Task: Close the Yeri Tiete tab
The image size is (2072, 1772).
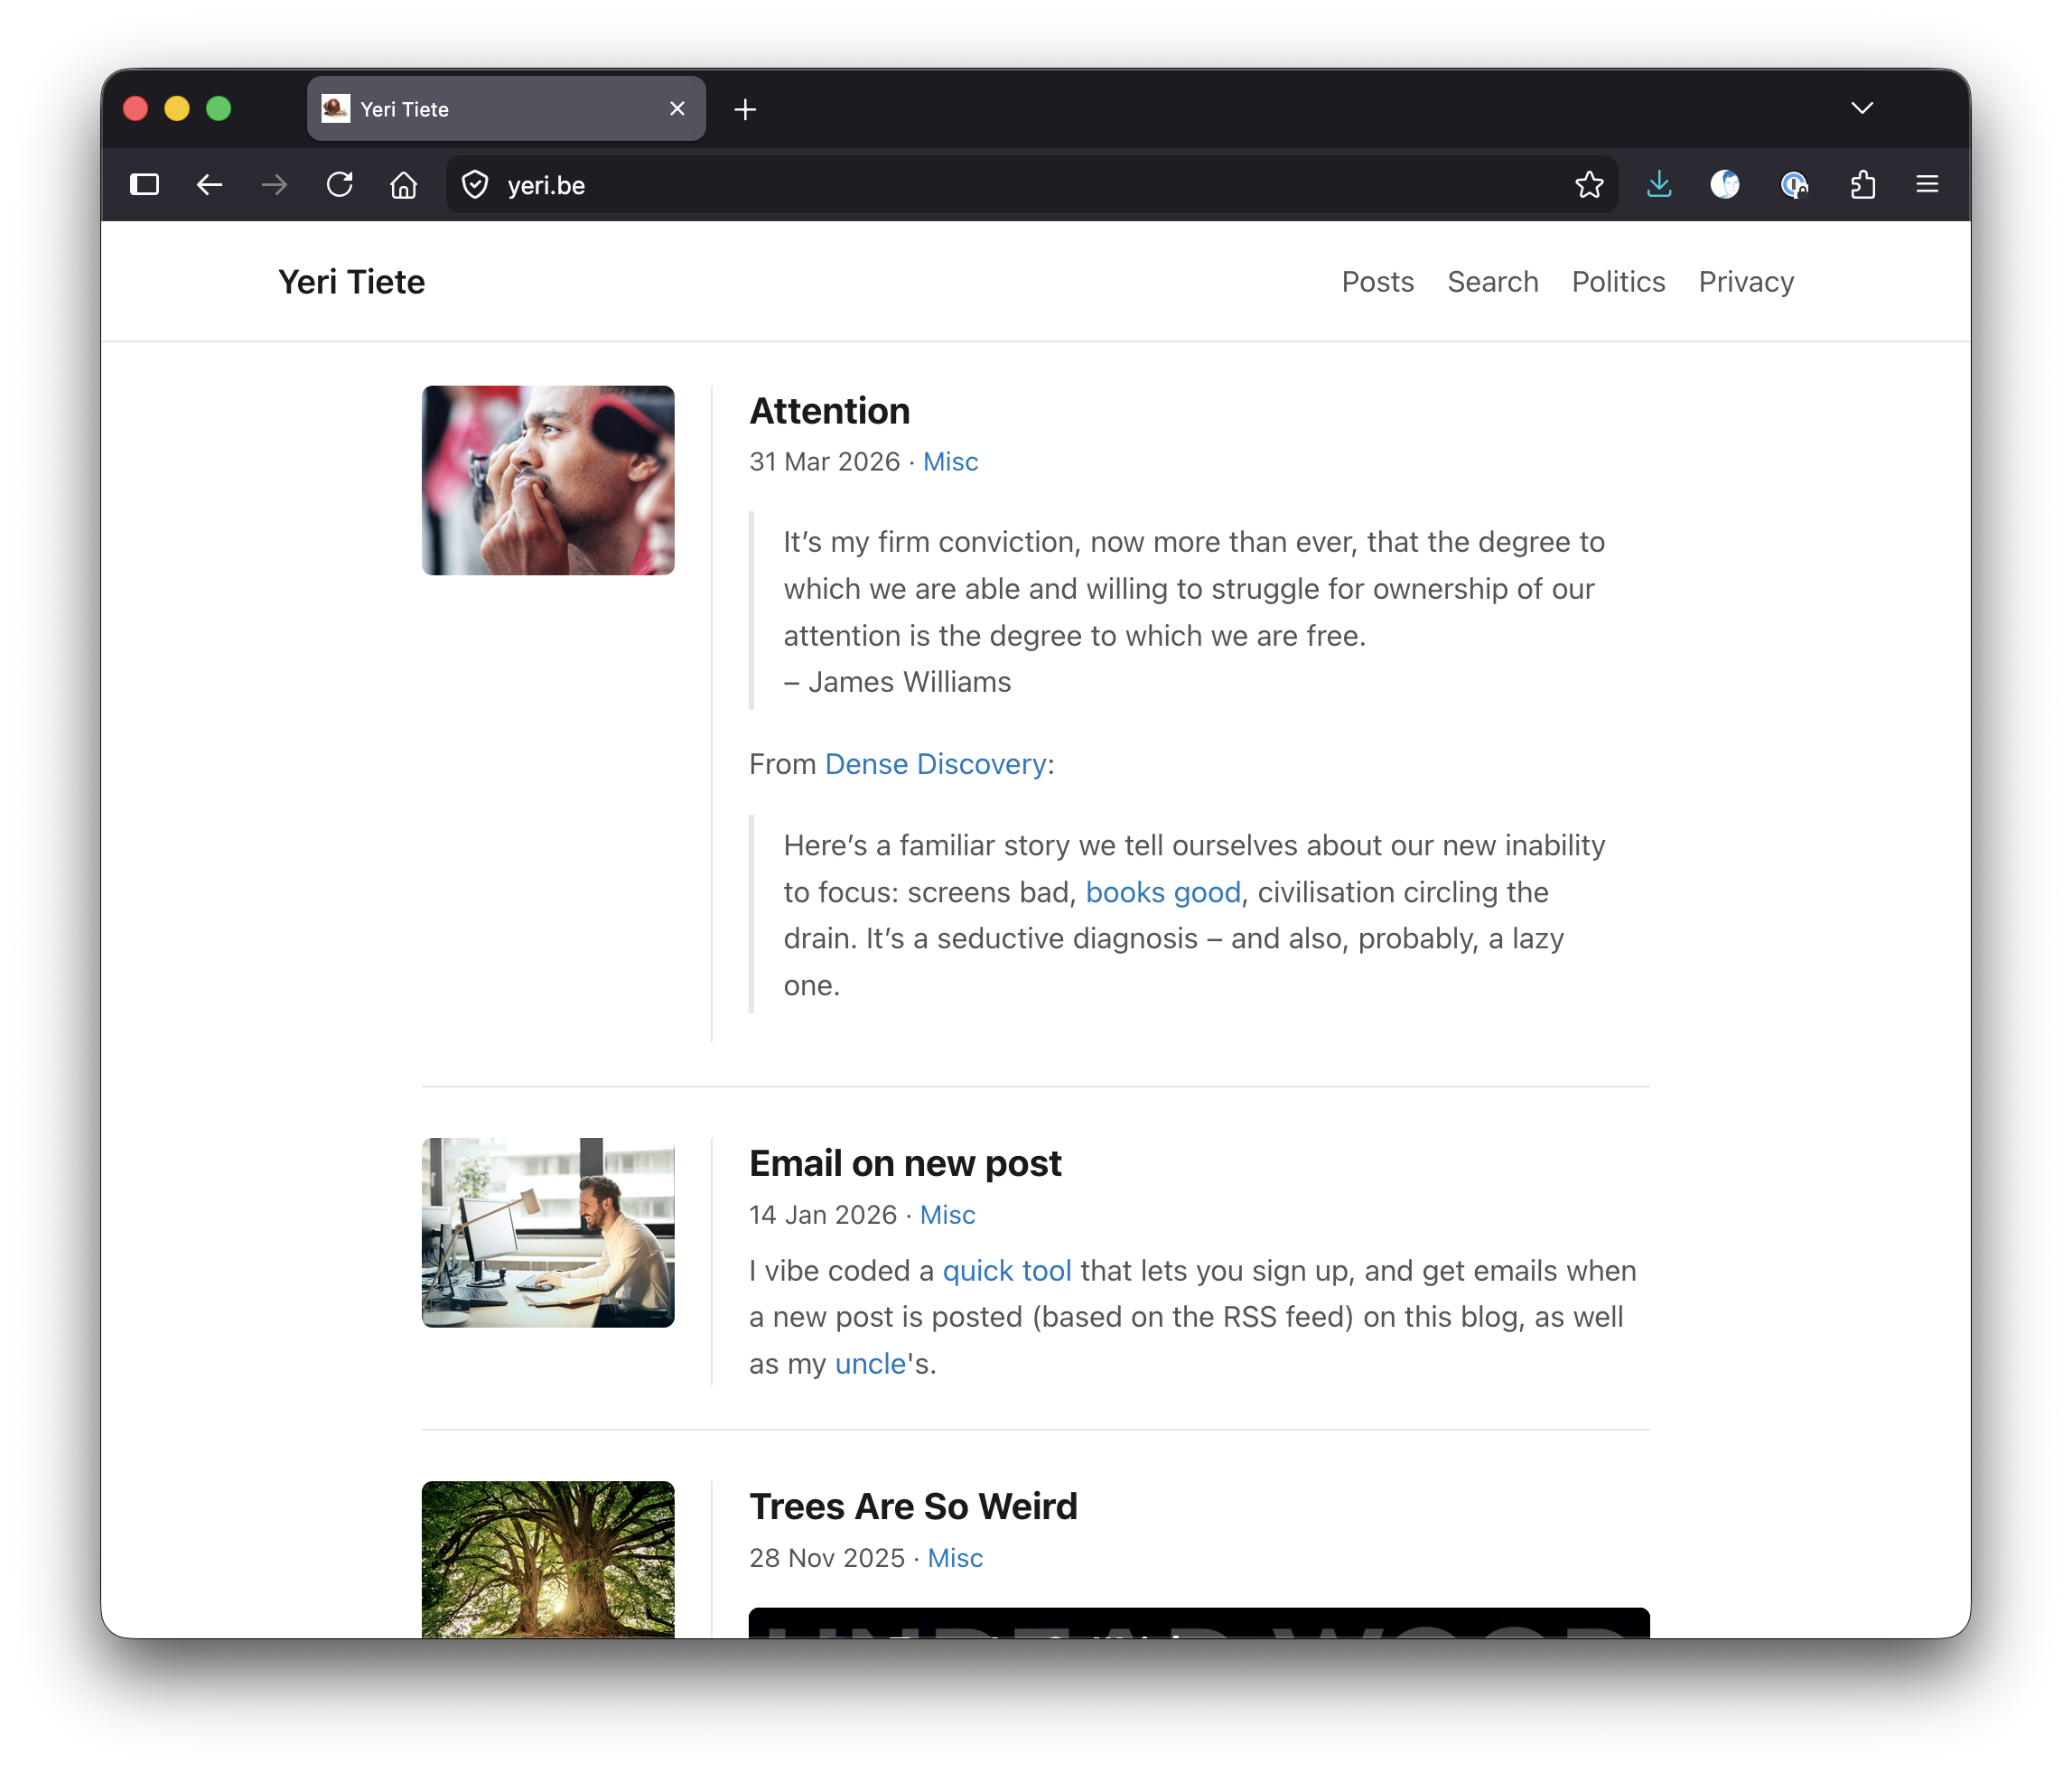Action: pyautogui.click(x=677, y=109)
